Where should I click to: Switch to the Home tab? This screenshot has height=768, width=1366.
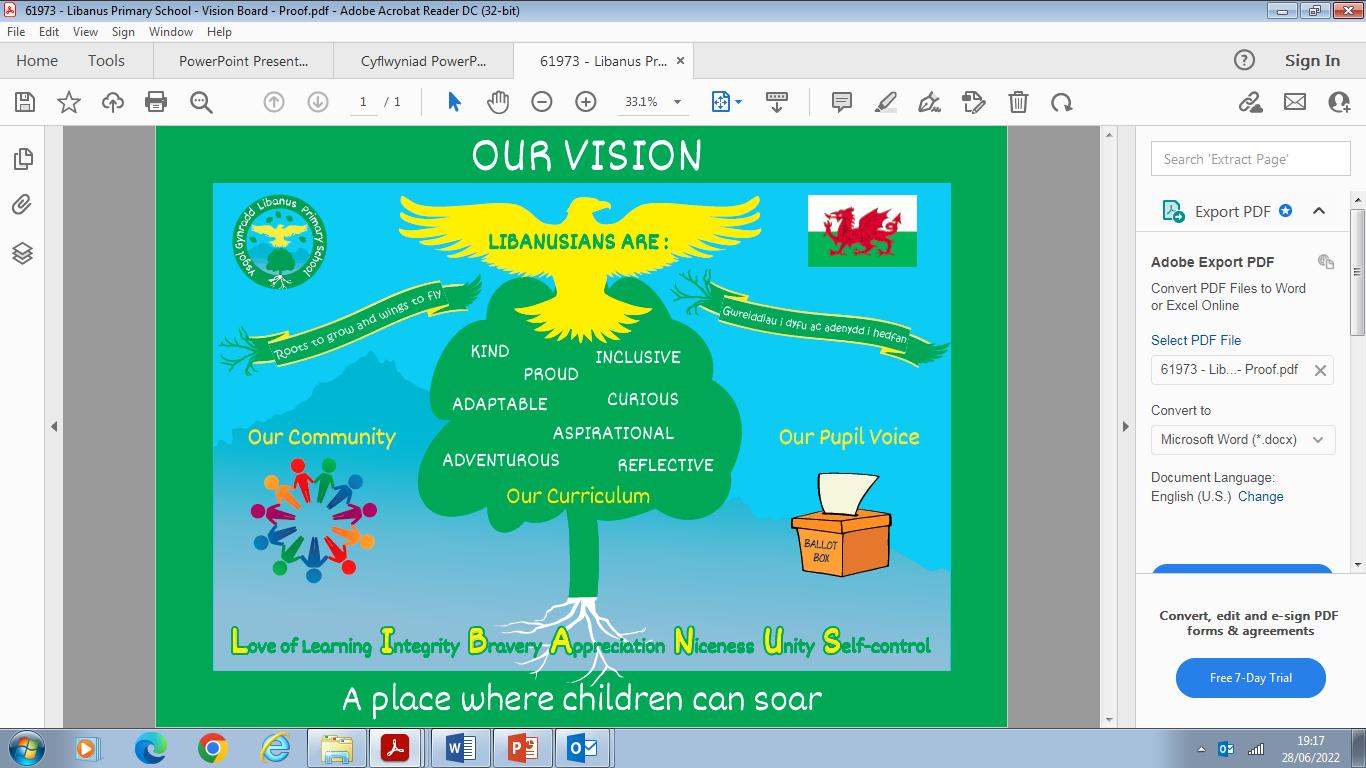click(37, 60)
